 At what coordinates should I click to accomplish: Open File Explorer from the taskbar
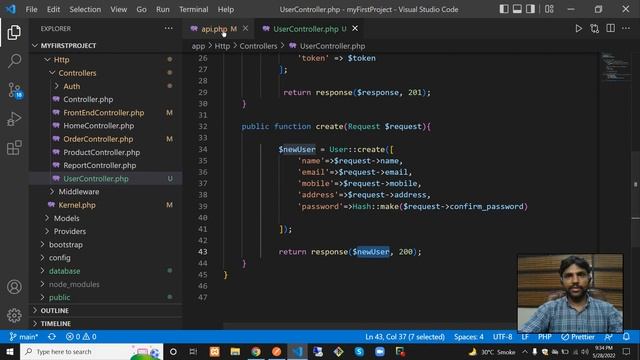coord(235,351)
